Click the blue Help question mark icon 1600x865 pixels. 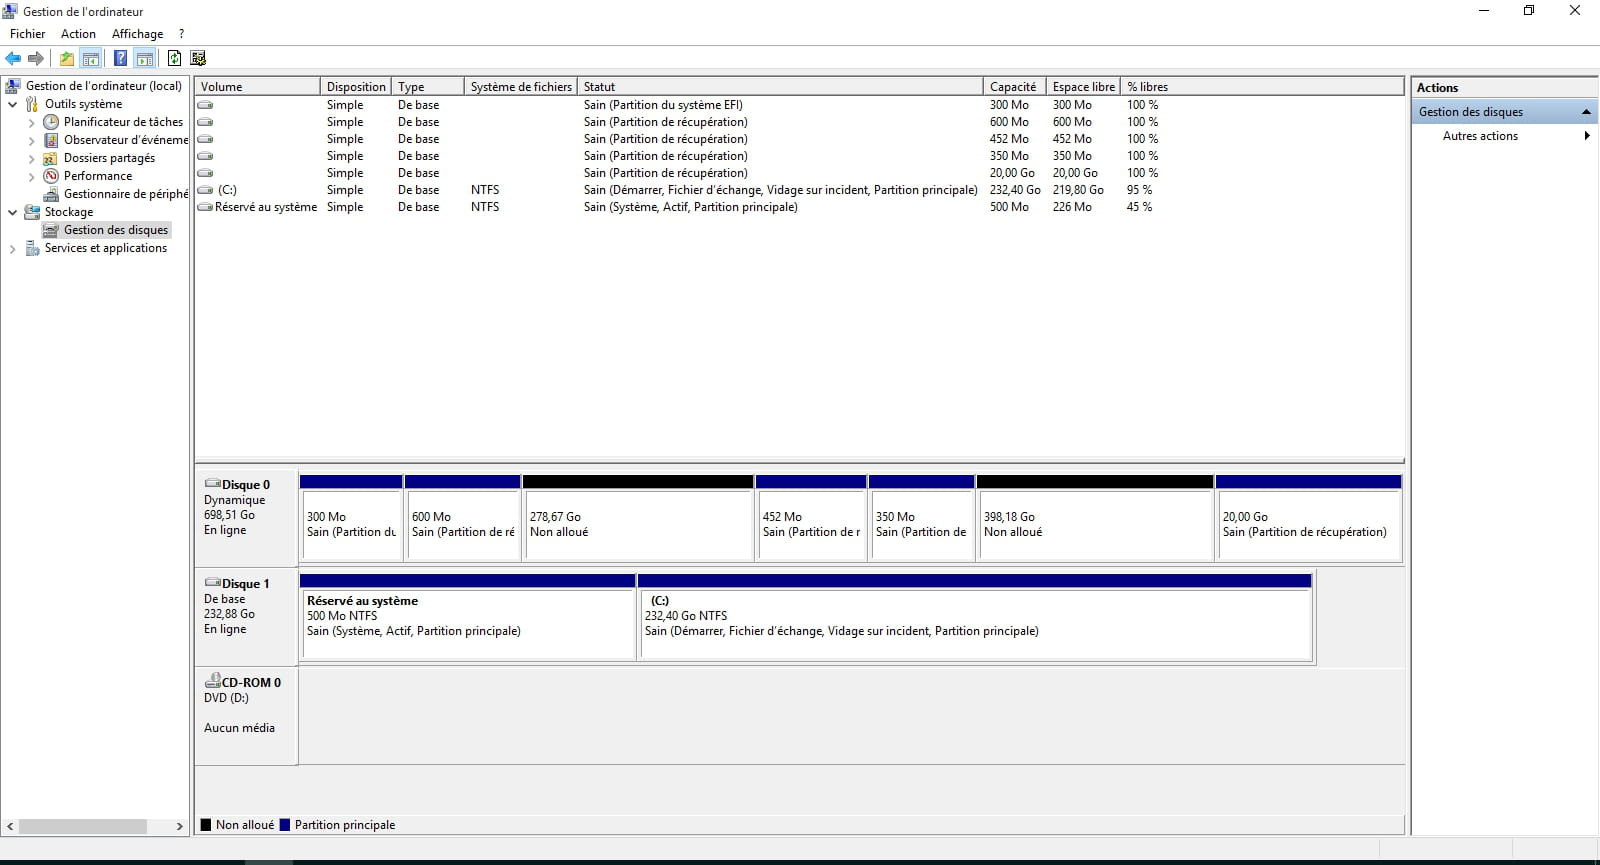(x=120, y=58)
